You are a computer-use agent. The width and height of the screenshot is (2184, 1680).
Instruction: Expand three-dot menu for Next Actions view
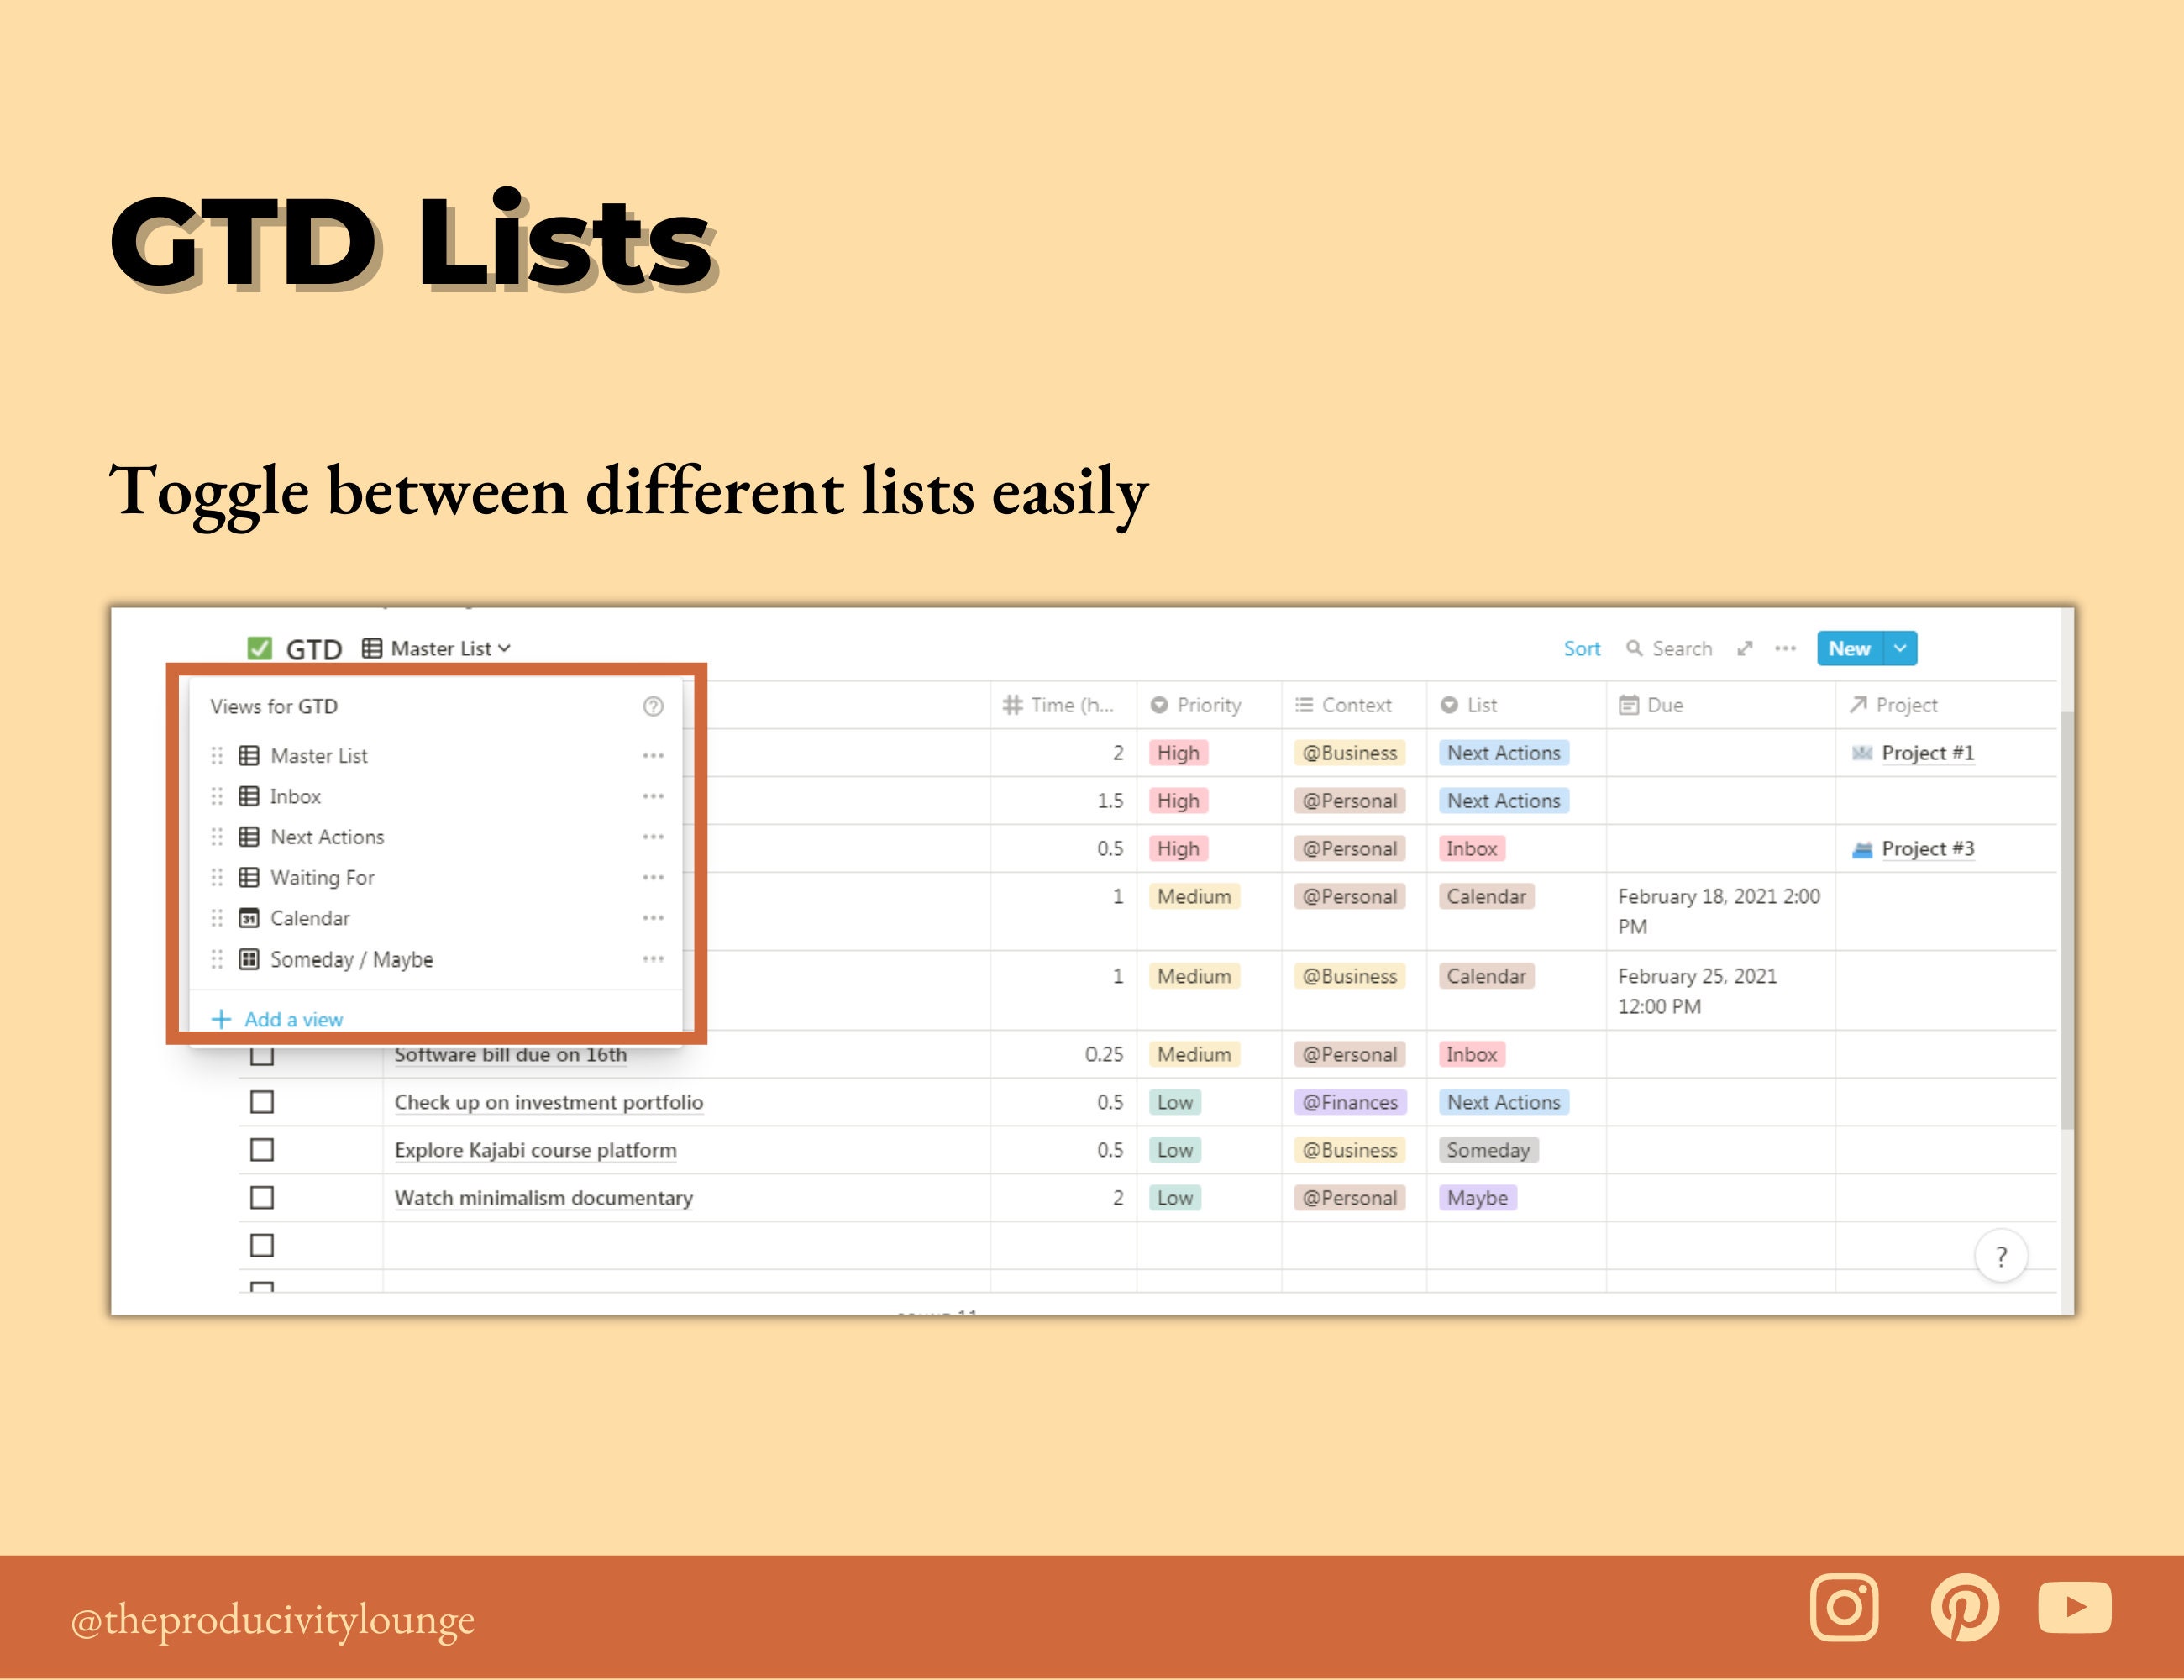[654, 837]
